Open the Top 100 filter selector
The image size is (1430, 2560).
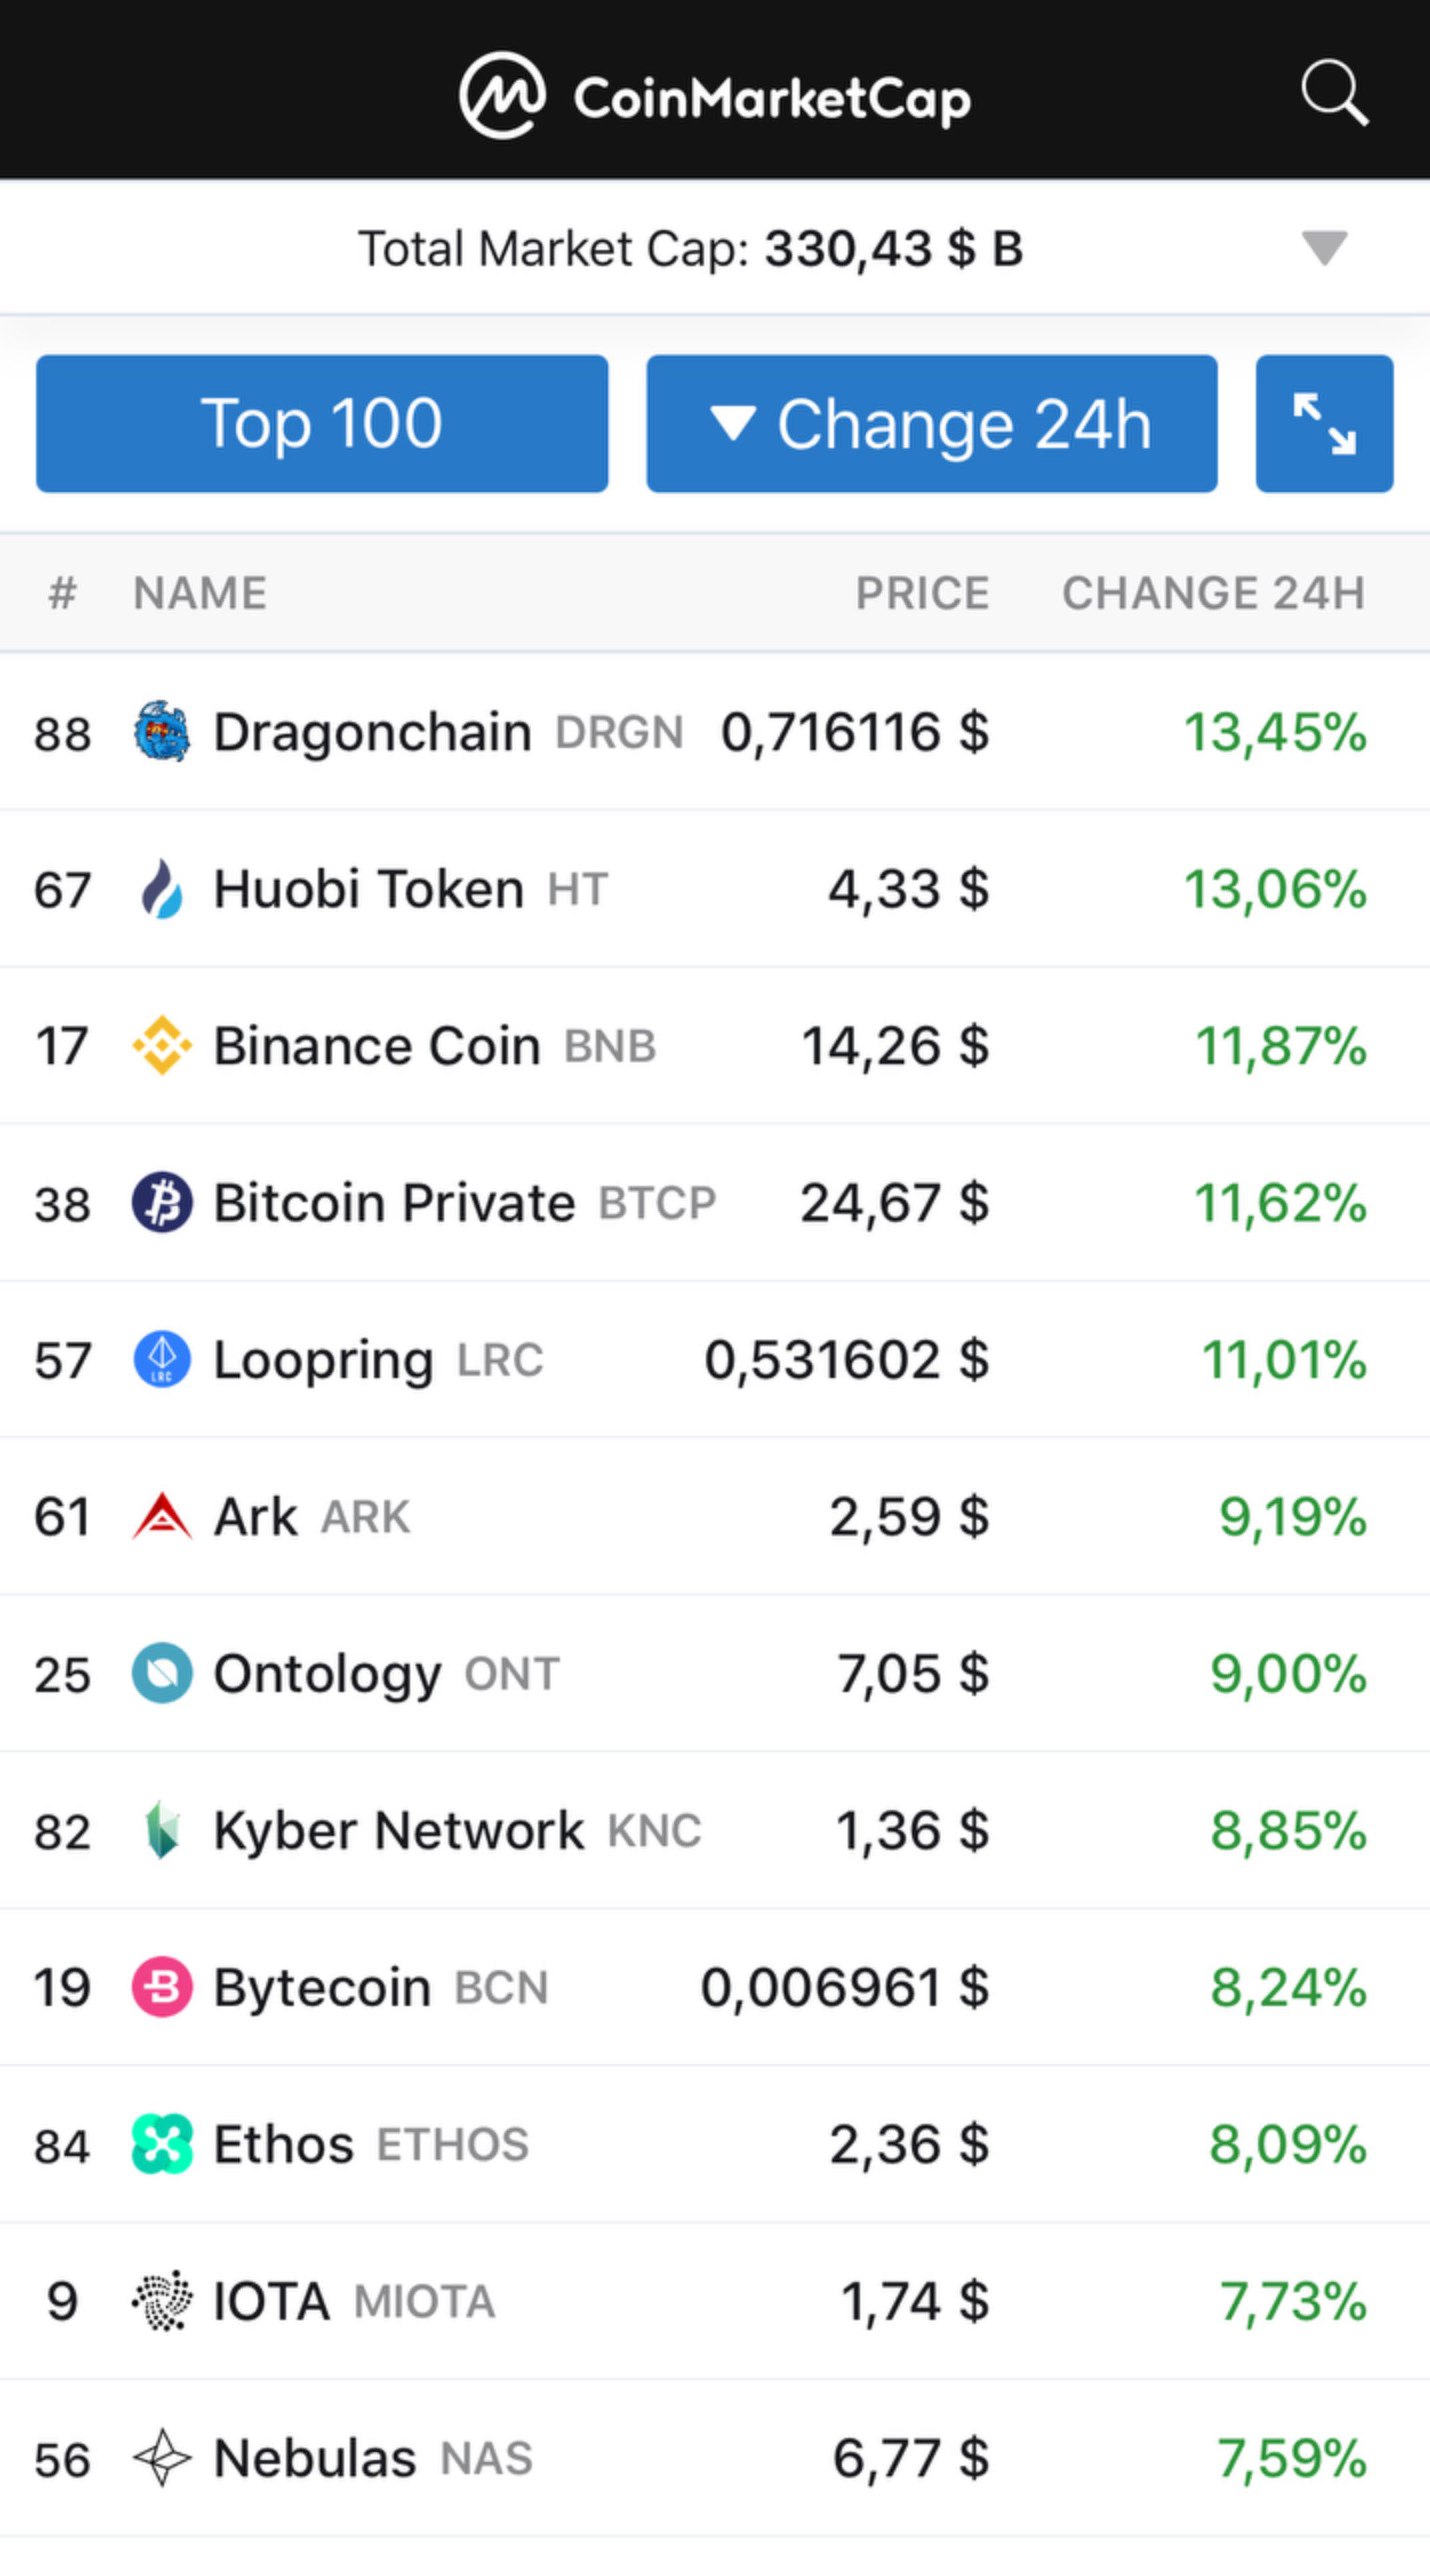(322, 423)
